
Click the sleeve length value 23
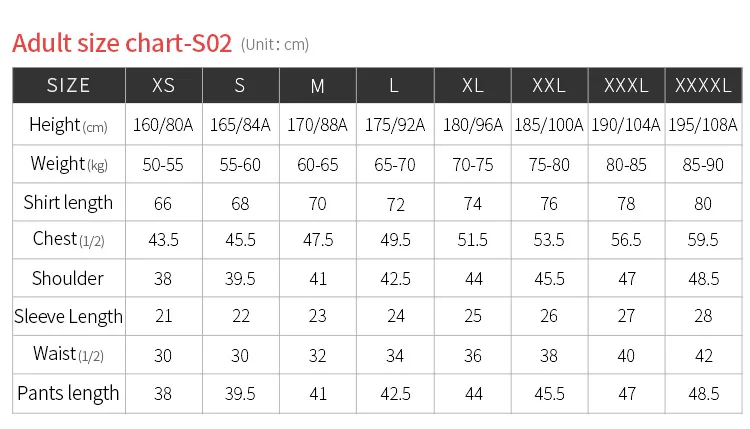(x=317, y=317)
